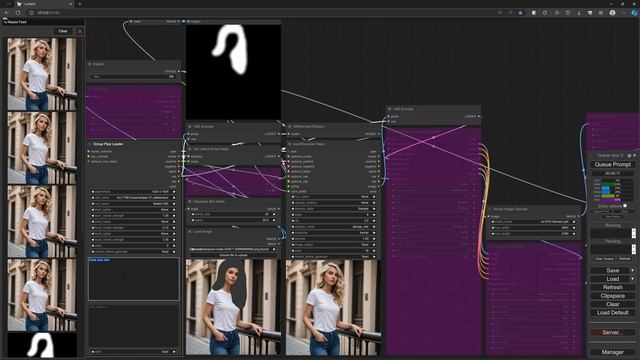Collapse the Gaussian Blur Mask node dot
The width and height of the screenshot is (640, 360).
click(x=190, y=202)
